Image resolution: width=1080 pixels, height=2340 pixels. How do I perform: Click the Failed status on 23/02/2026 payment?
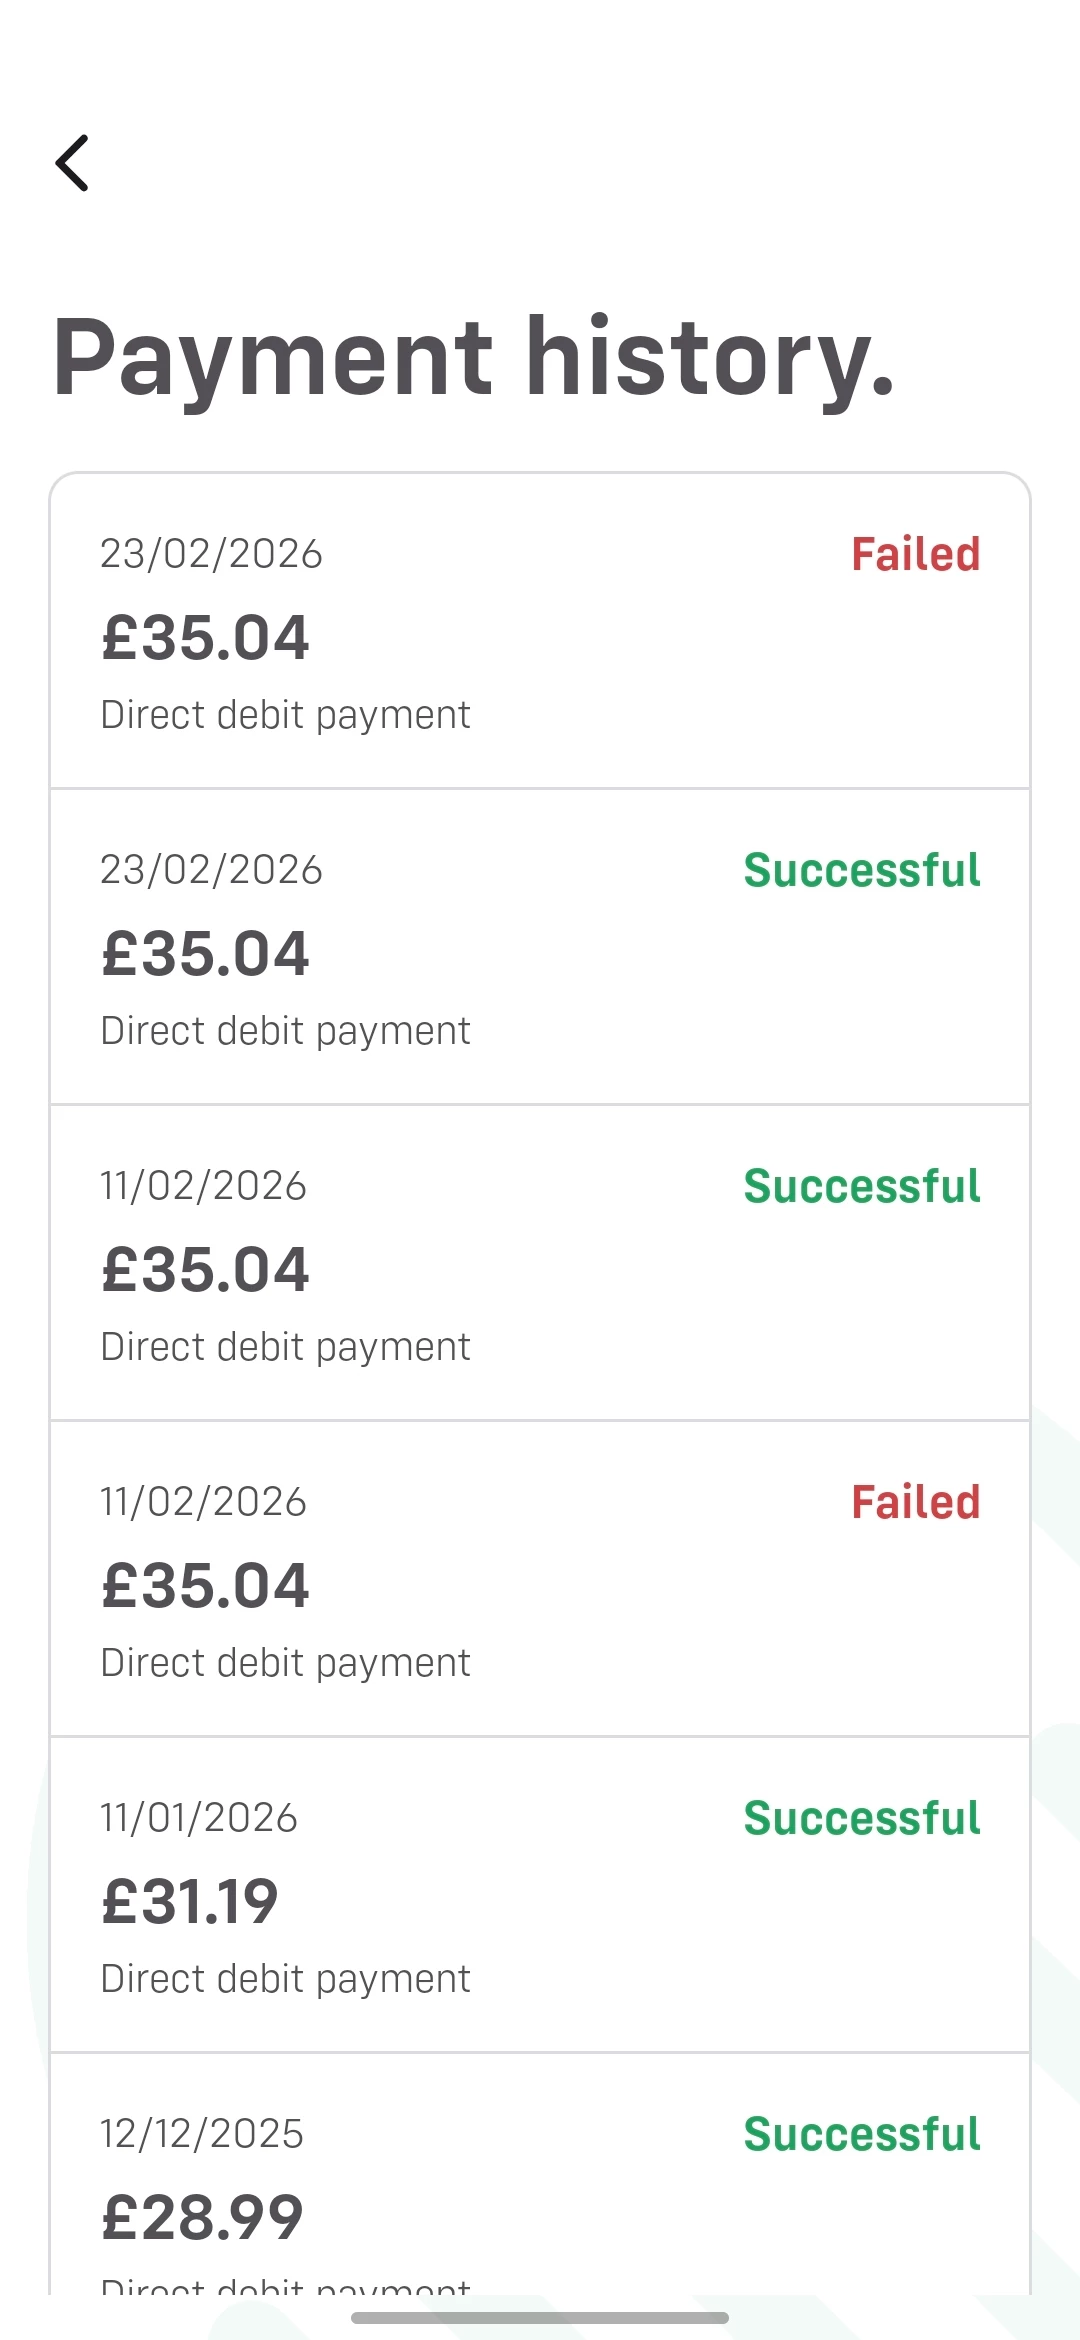click(915, 554)
